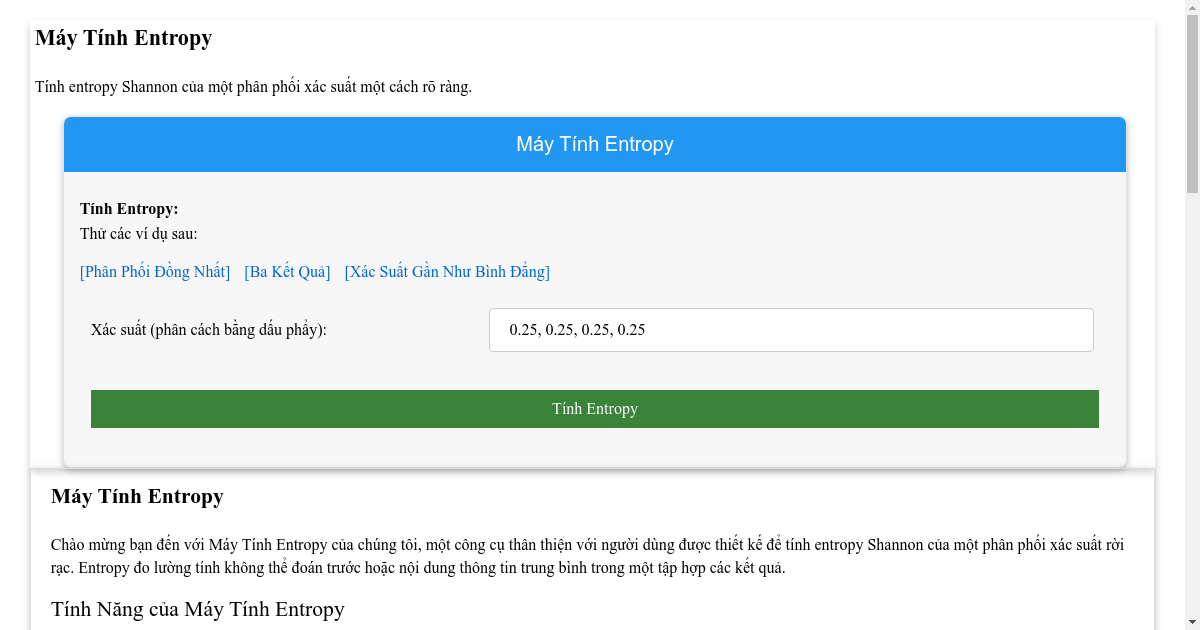Click the welcome paragraph about entropy
The height and width of the screenshot is (630, 1200).
[587, 555]
